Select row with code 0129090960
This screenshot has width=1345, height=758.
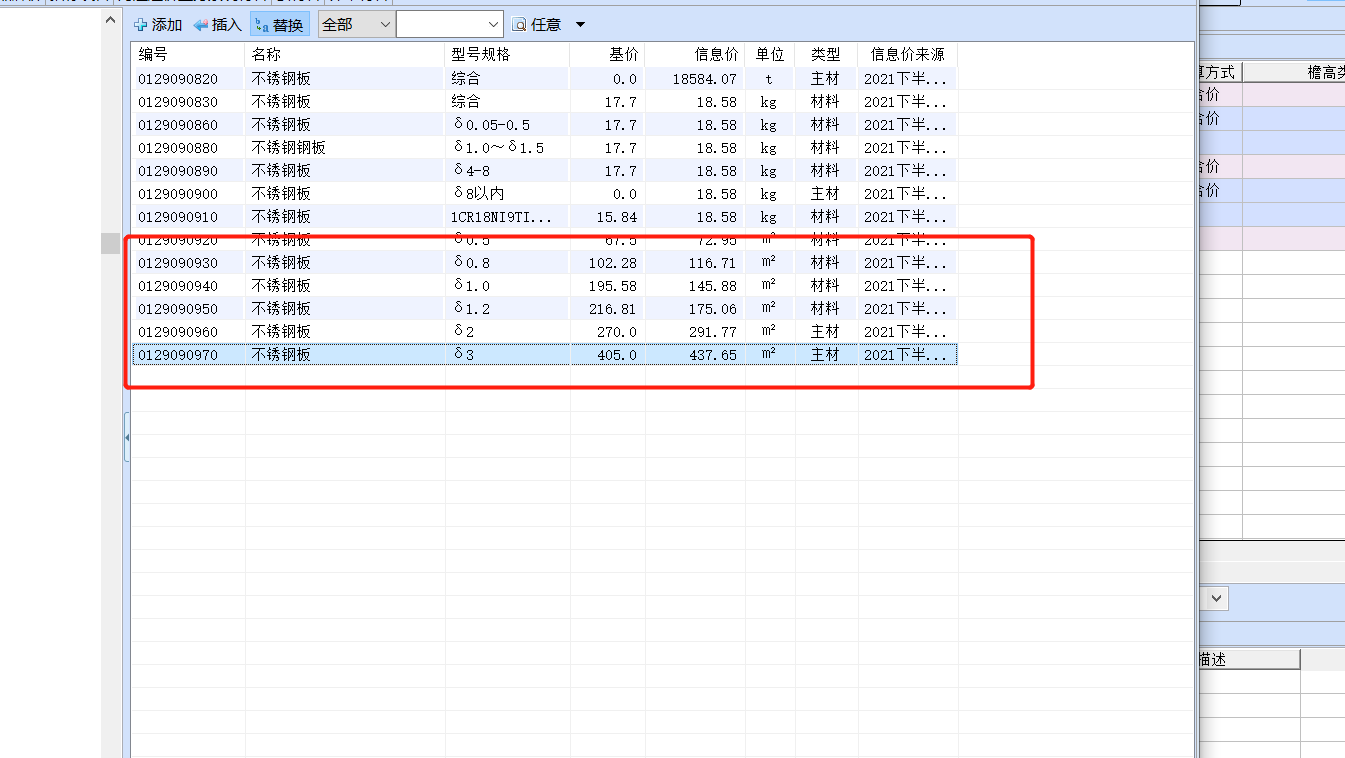(x=545, y=332)
